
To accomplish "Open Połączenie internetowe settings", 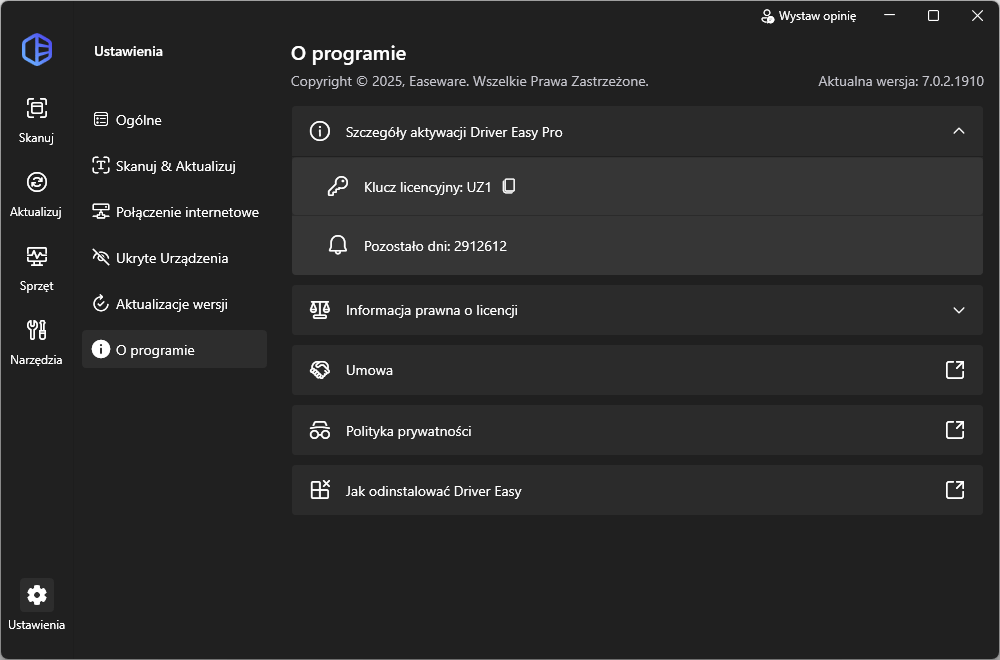I will (x=174, y=212).
